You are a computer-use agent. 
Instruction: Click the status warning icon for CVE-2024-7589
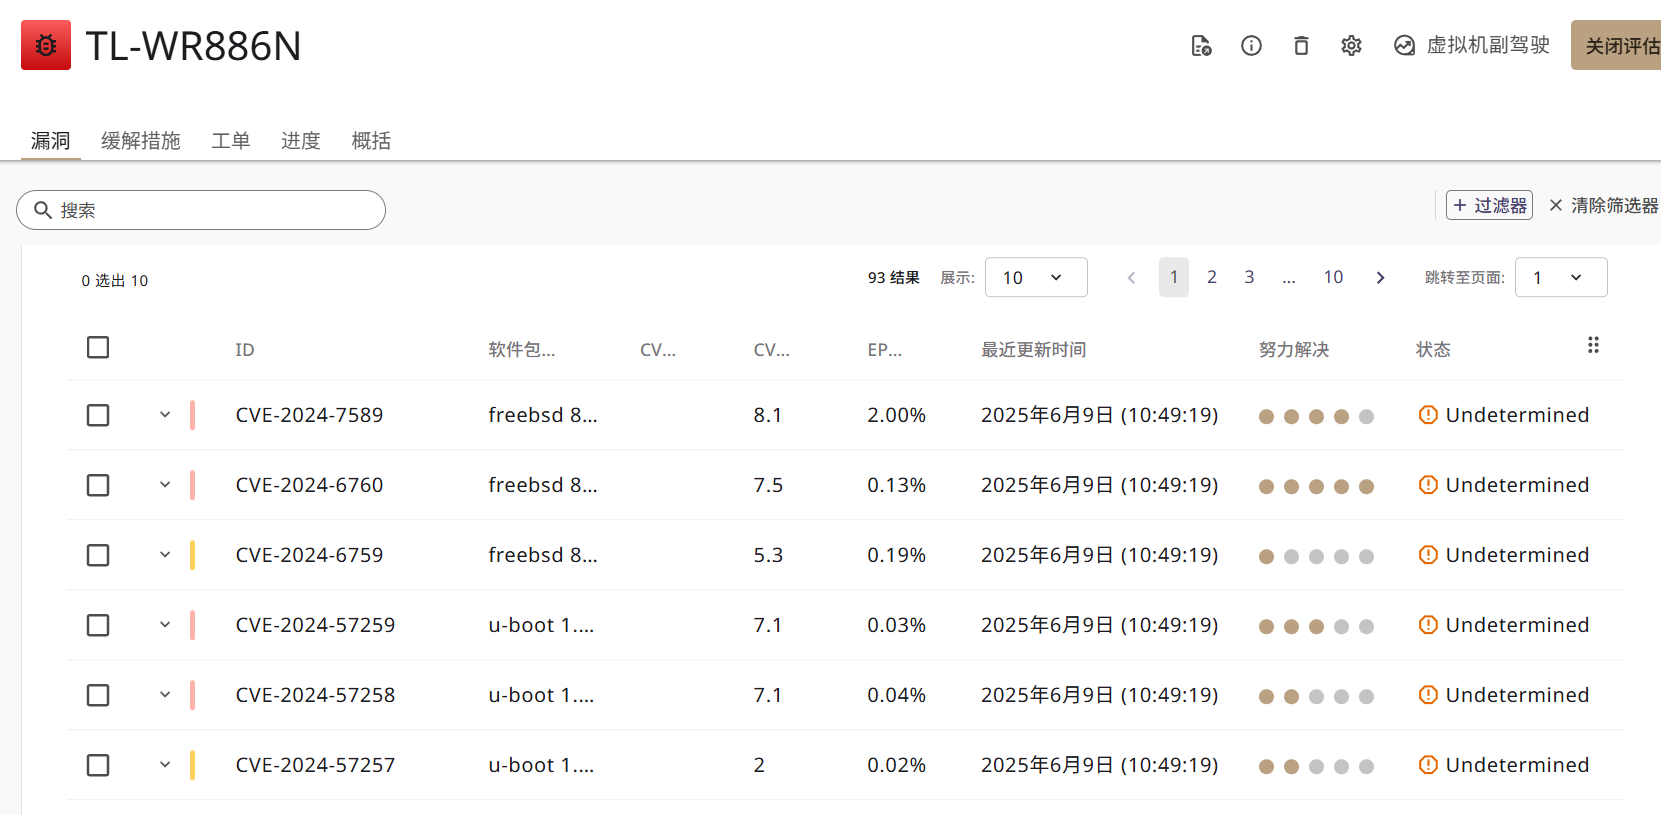click(1428, 415)
